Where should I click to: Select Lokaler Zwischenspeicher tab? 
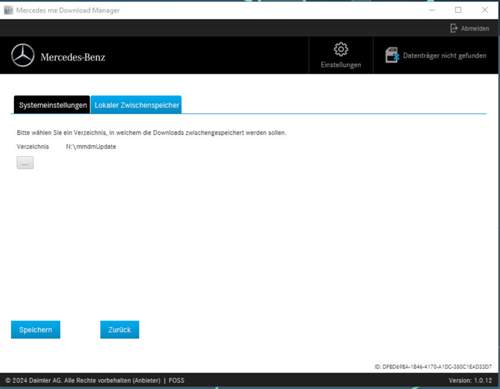tap(136, 105)
